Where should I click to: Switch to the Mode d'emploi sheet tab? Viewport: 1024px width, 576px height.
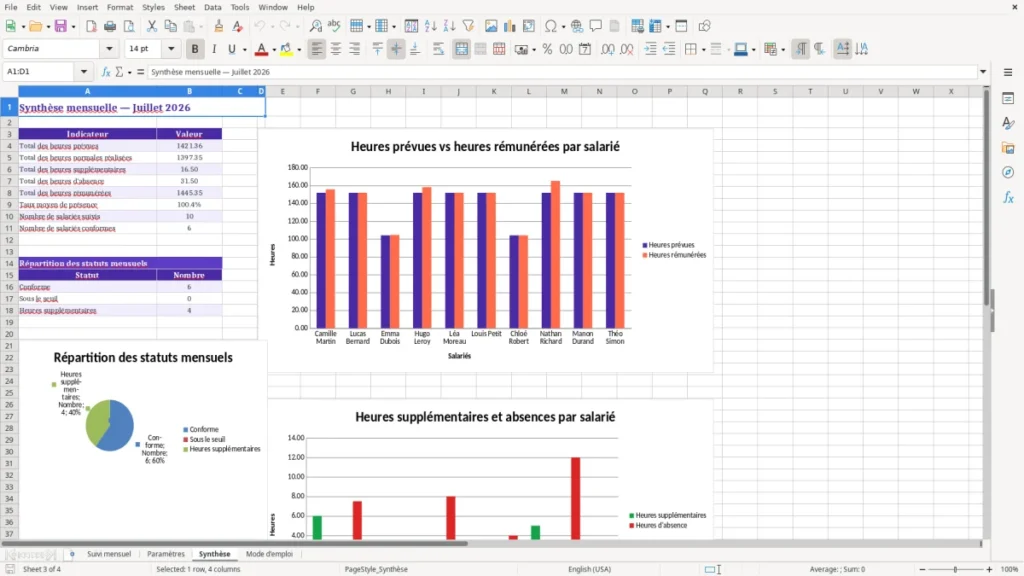pos(269,554)
